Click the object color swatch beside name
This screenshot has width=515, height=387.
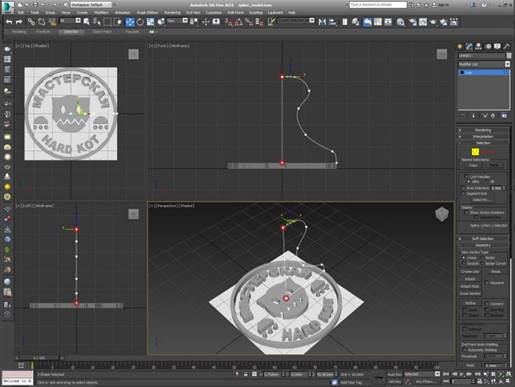pos(509,55)
